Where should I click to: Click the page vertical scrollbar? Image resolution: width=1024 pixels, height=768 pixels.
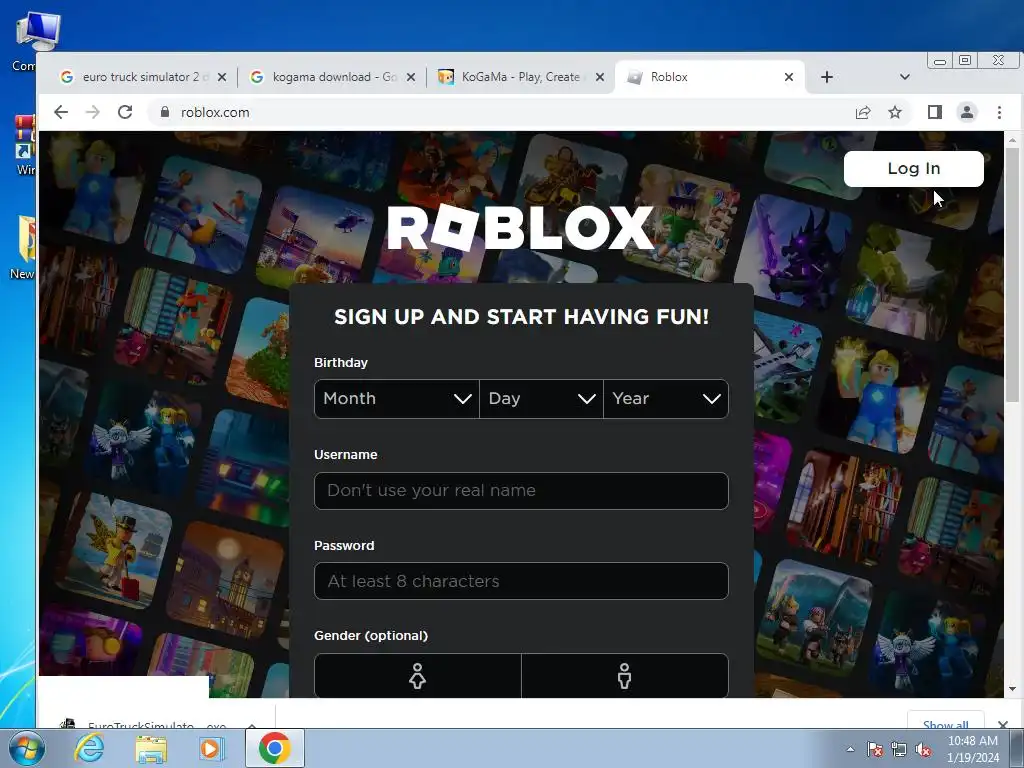click(1012, 274)
